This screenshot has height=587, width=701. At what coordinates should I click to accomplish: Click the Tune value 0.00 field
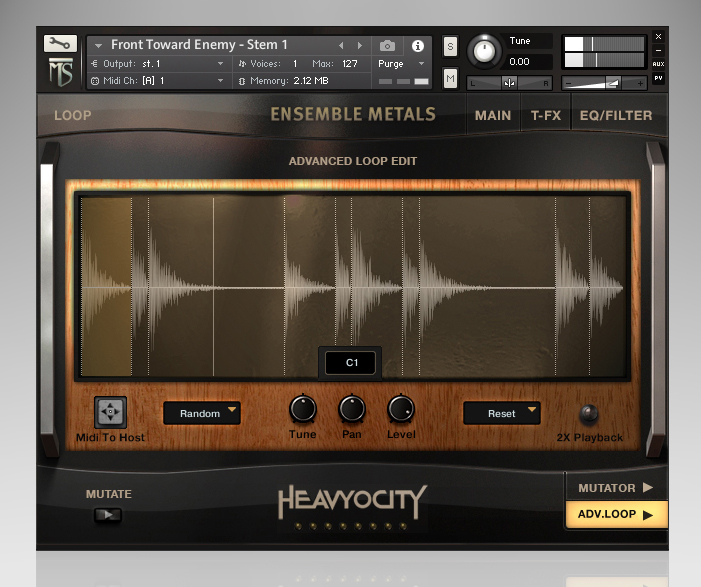point(528,62)
